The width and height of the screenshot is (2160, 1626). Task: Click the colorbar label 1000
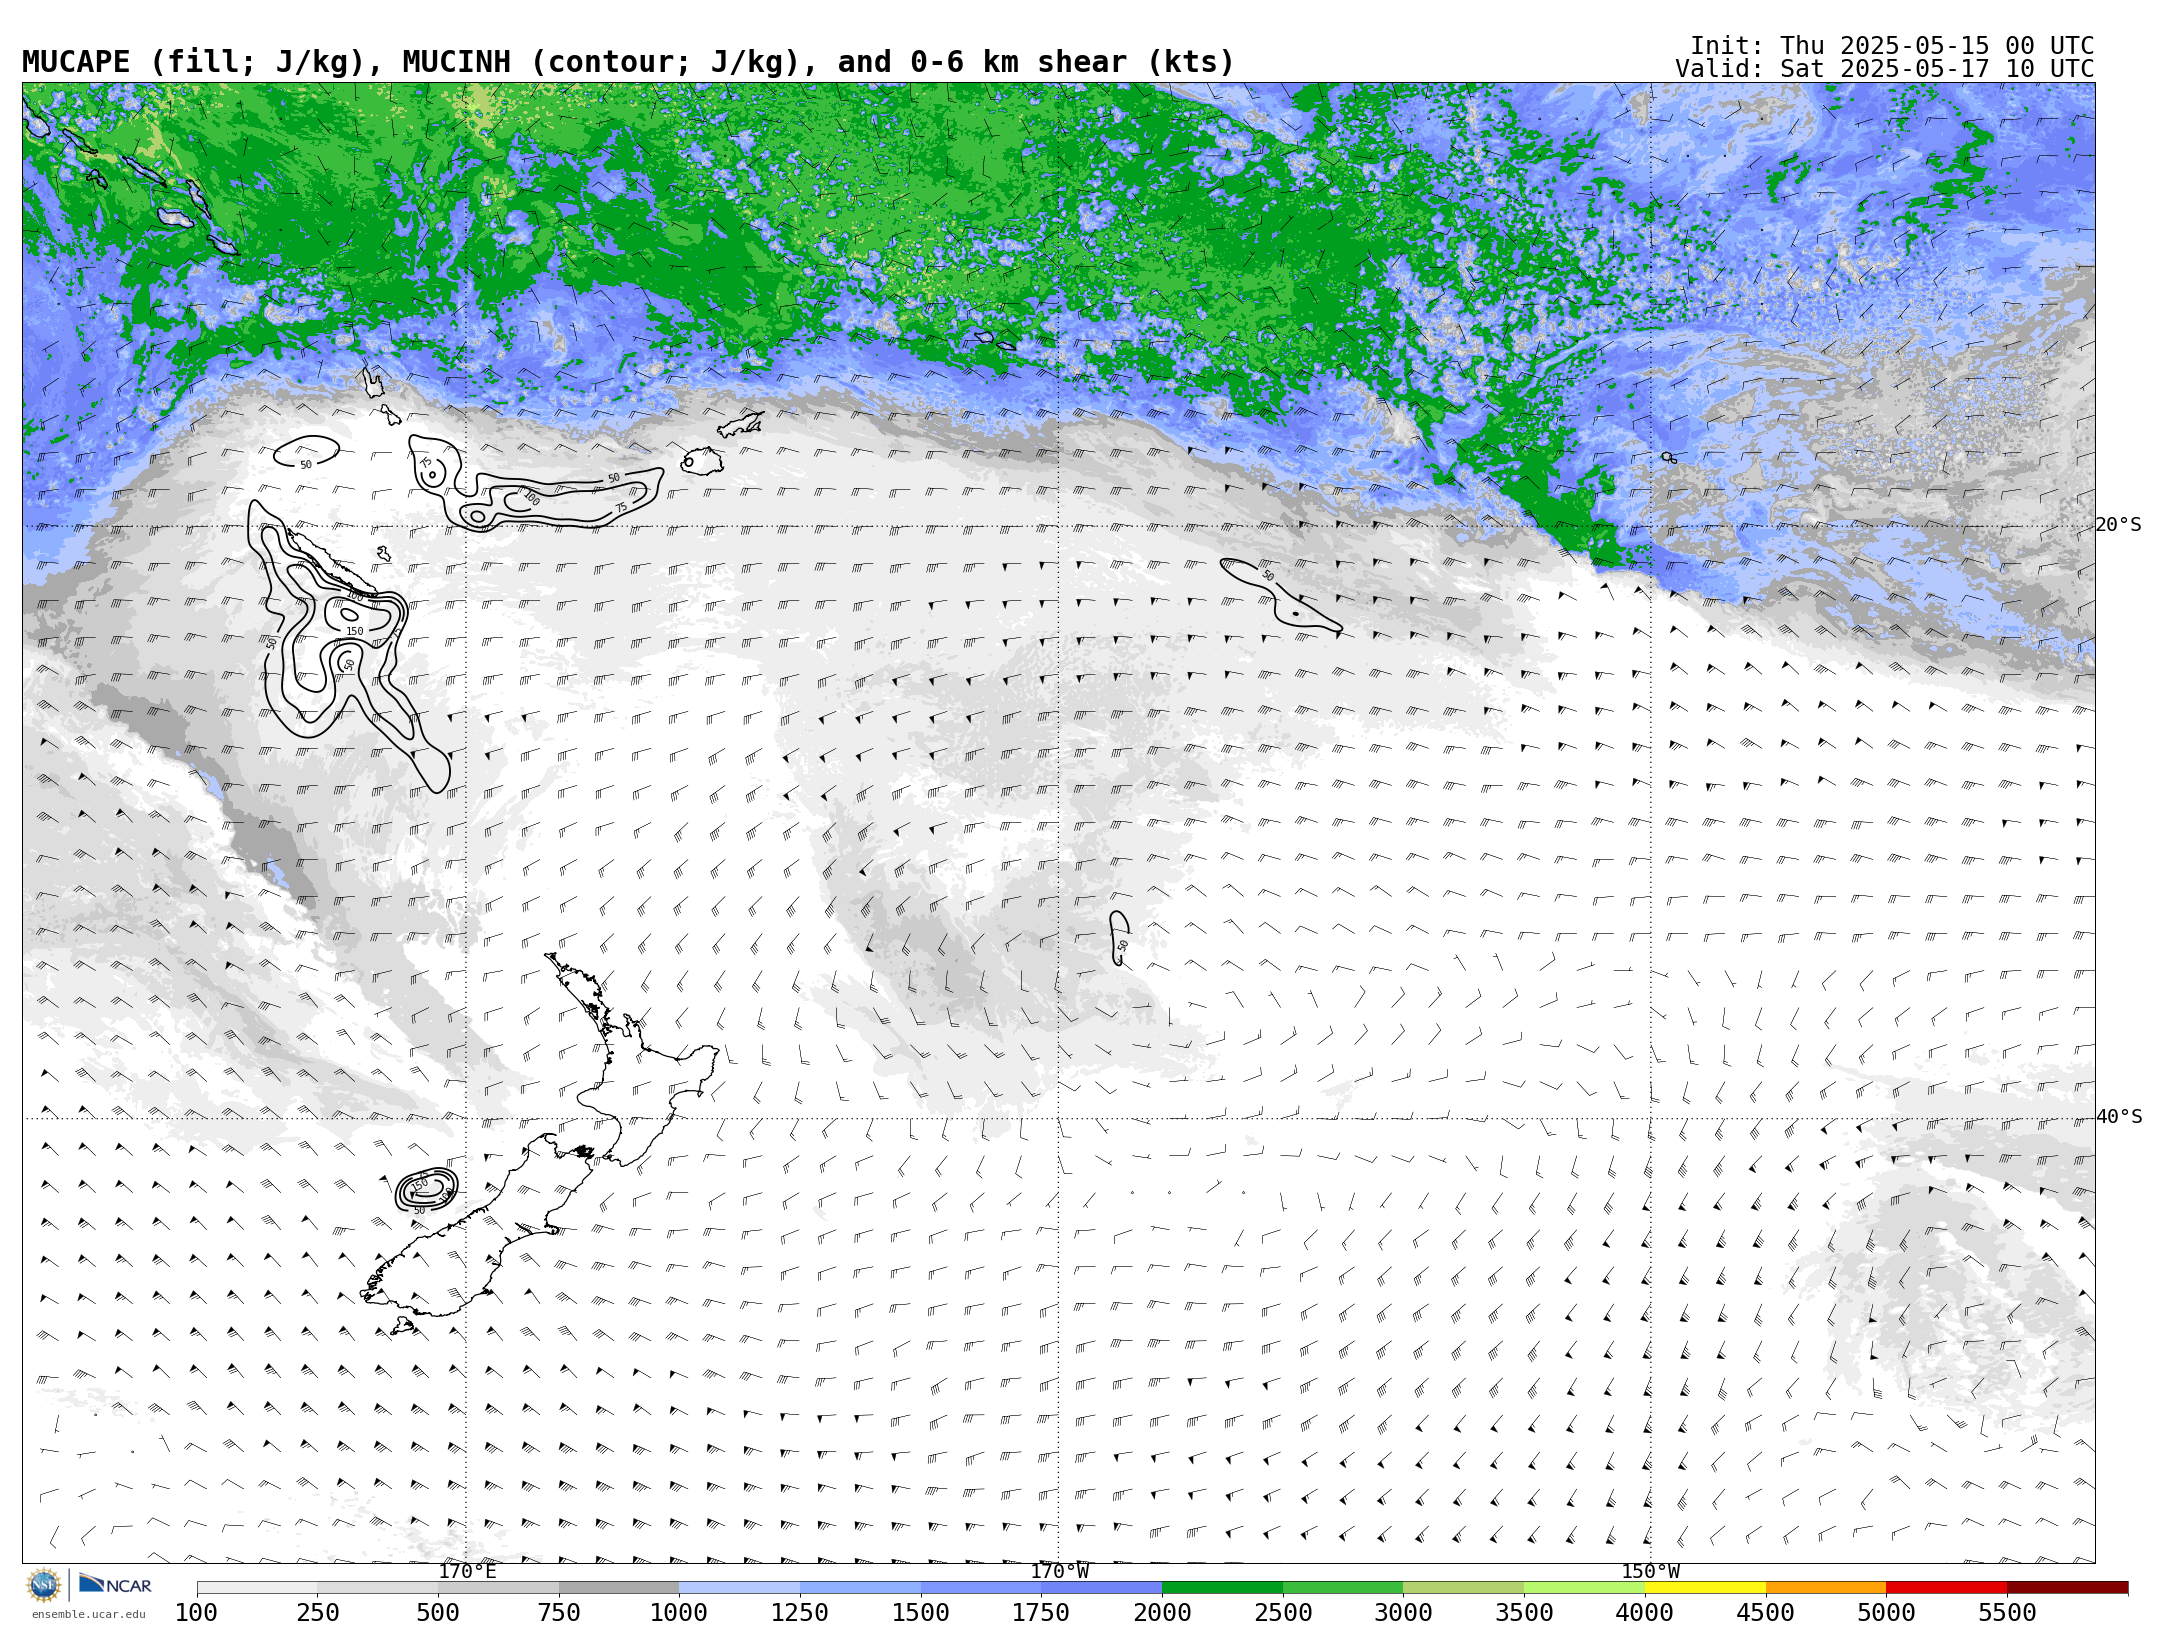click(679, 1612)
